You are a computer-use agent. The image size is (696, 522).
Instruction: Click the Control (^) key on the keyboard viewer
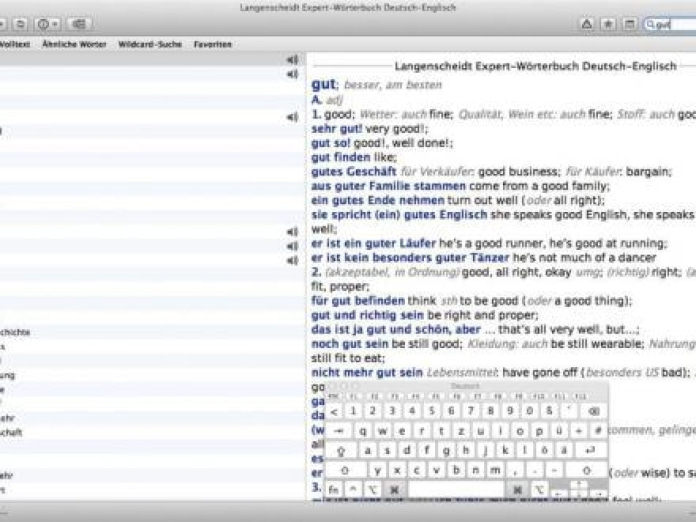(x=353, y=490)
